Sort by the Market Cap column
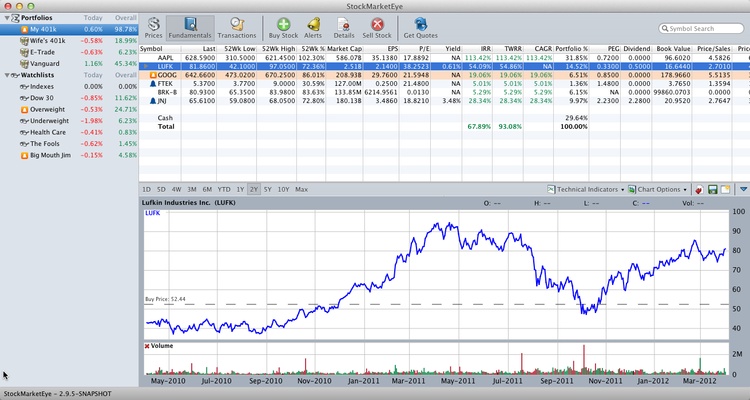 pos(344,49)
